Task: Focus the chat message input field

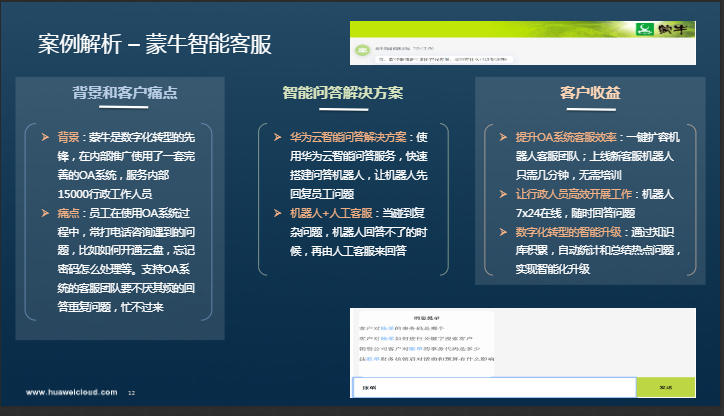Action: click(495, 387)
